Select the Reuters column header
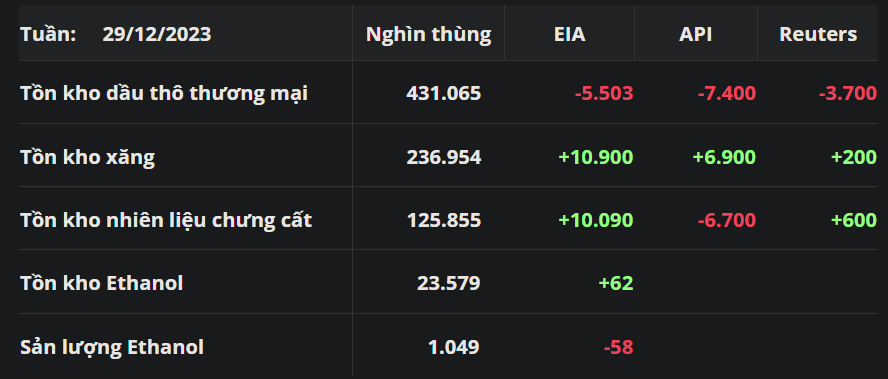 click(x=818, y=35)
